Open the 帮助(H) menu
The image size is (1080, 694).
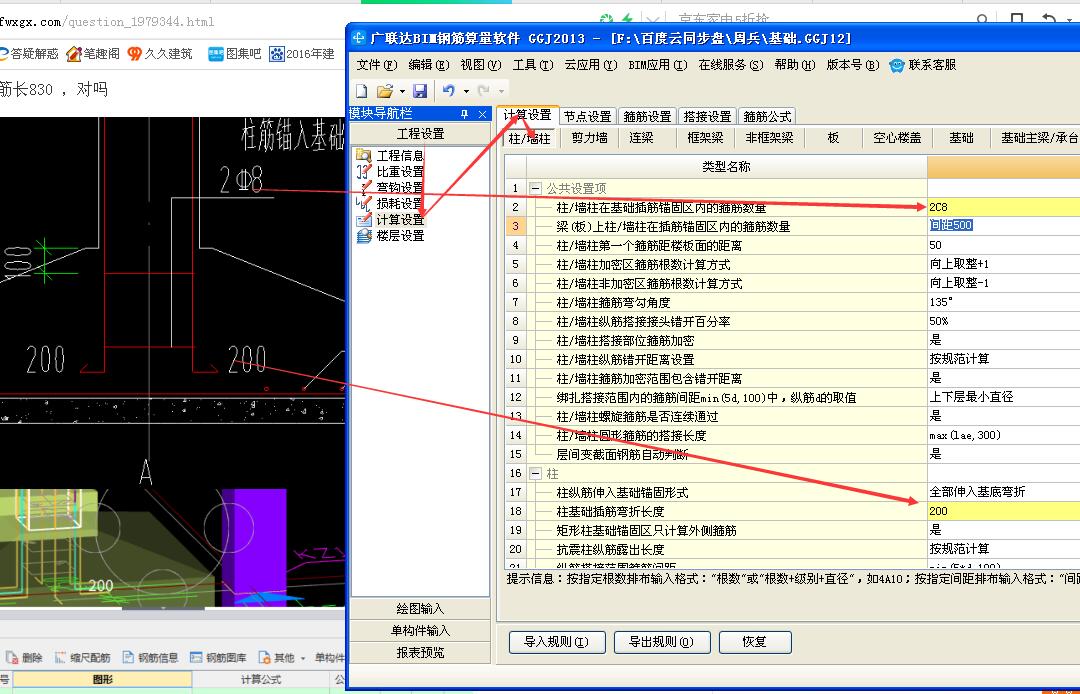pyautogui.click(x=795, y=65)
